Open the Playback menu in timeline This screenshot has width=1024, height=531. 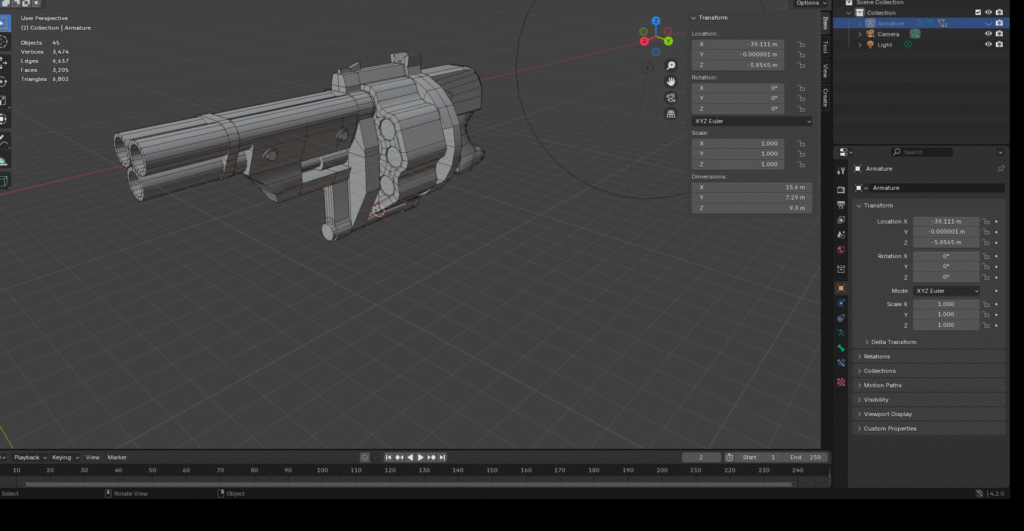coord(26,457)
